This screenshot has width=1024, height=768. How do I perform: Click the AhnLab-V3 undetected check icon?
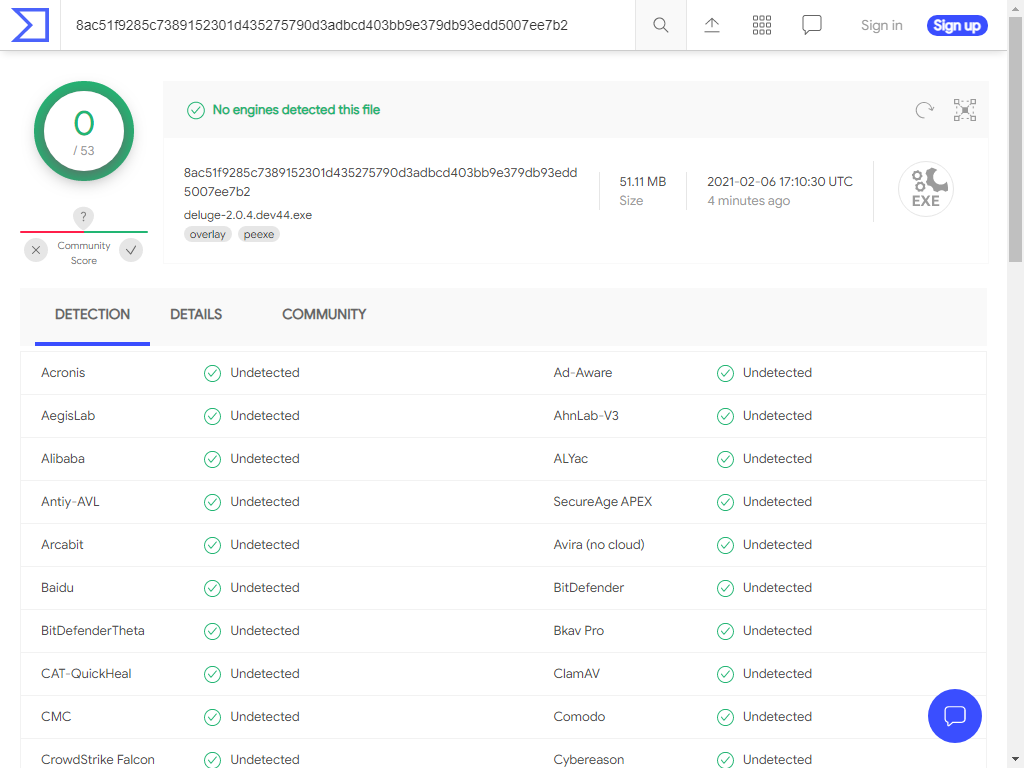725,416
